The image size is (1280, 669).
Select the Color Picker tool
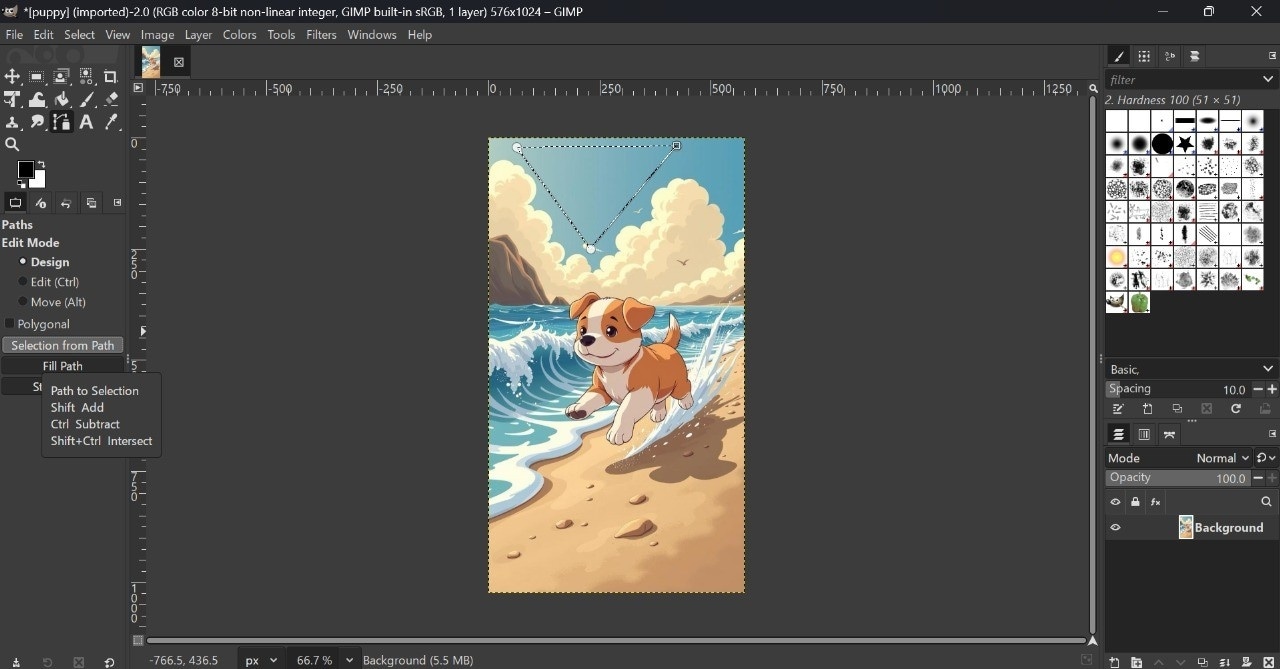[x=111, y=122]
